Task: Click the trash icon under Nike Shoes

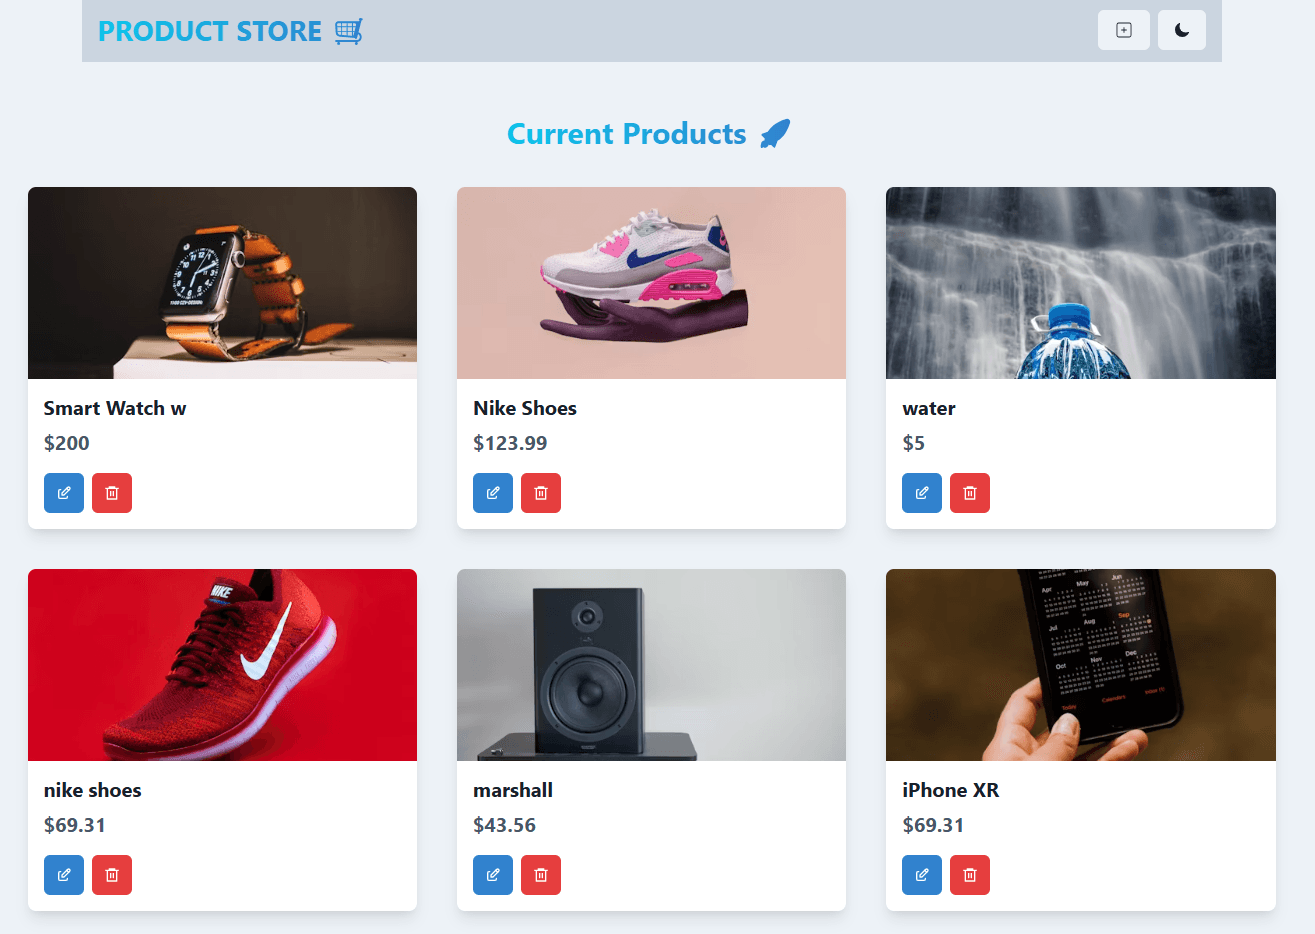Action: [541, 492]
